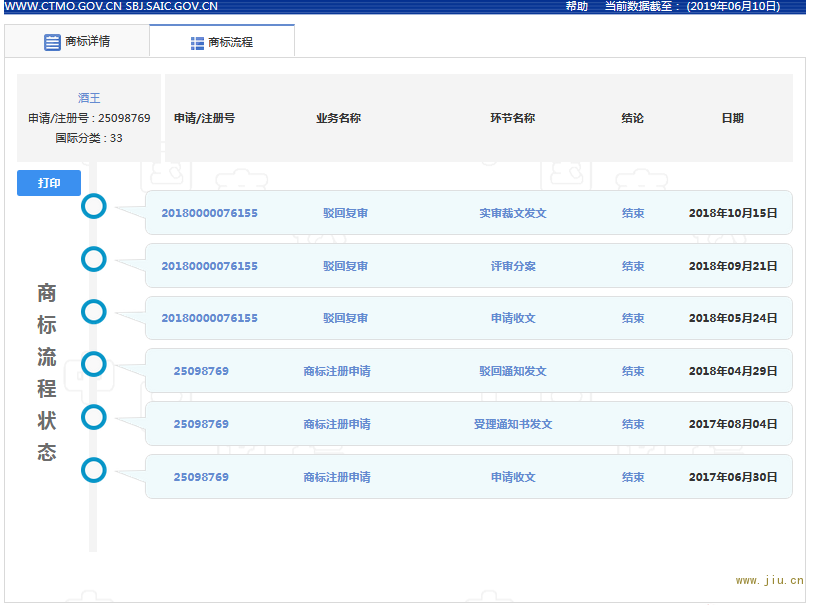The width and height of the screenshot is (813, 605).
Task: Click 结束 in the 2018年04月29日 row
Action: pyautogui.click(x=633, y=371)
